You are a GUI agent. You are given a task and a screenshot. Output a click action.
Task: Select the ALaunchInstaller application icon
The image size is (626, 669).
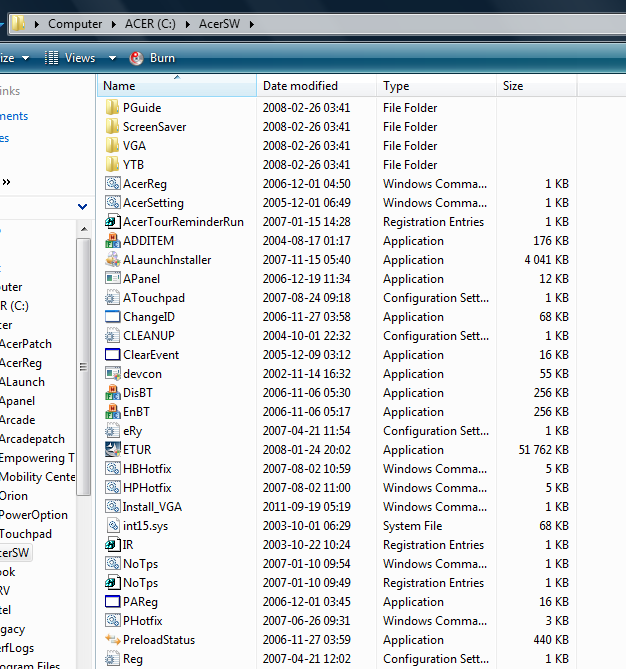[113, 259]
